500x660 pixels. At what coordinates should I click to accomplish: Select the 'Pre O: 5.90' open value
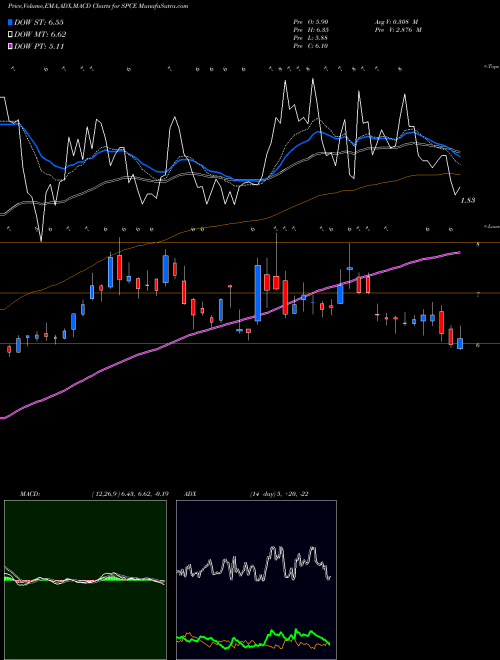click(311, 21)
